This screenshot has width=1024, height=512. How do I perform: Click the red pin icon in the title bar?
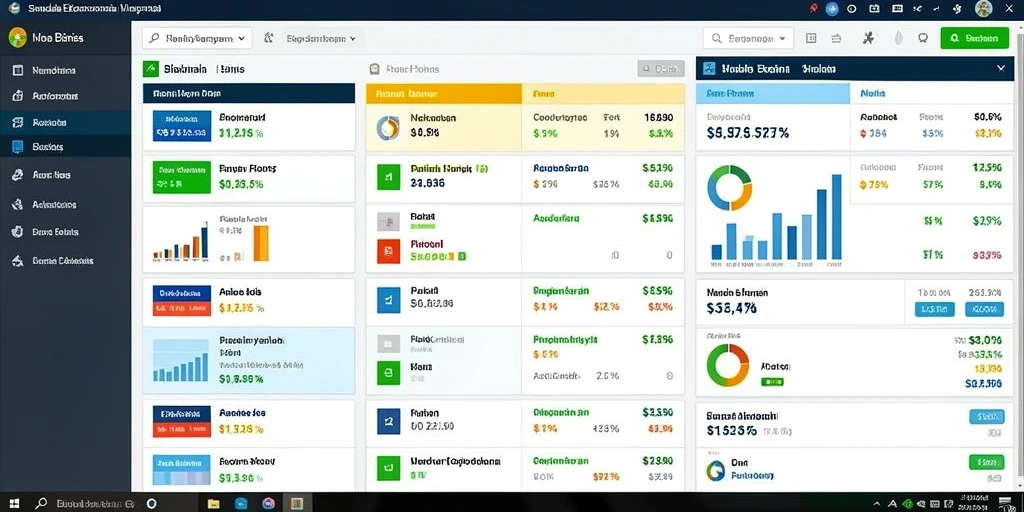[814, 8]
